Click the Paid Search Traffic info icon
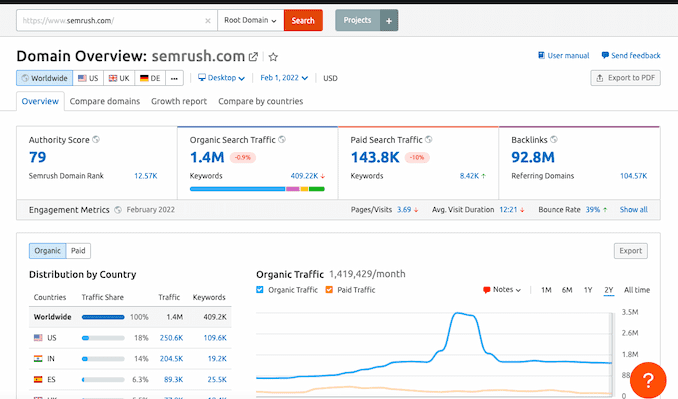Screen dimensions: 678x399 point(429,139)
